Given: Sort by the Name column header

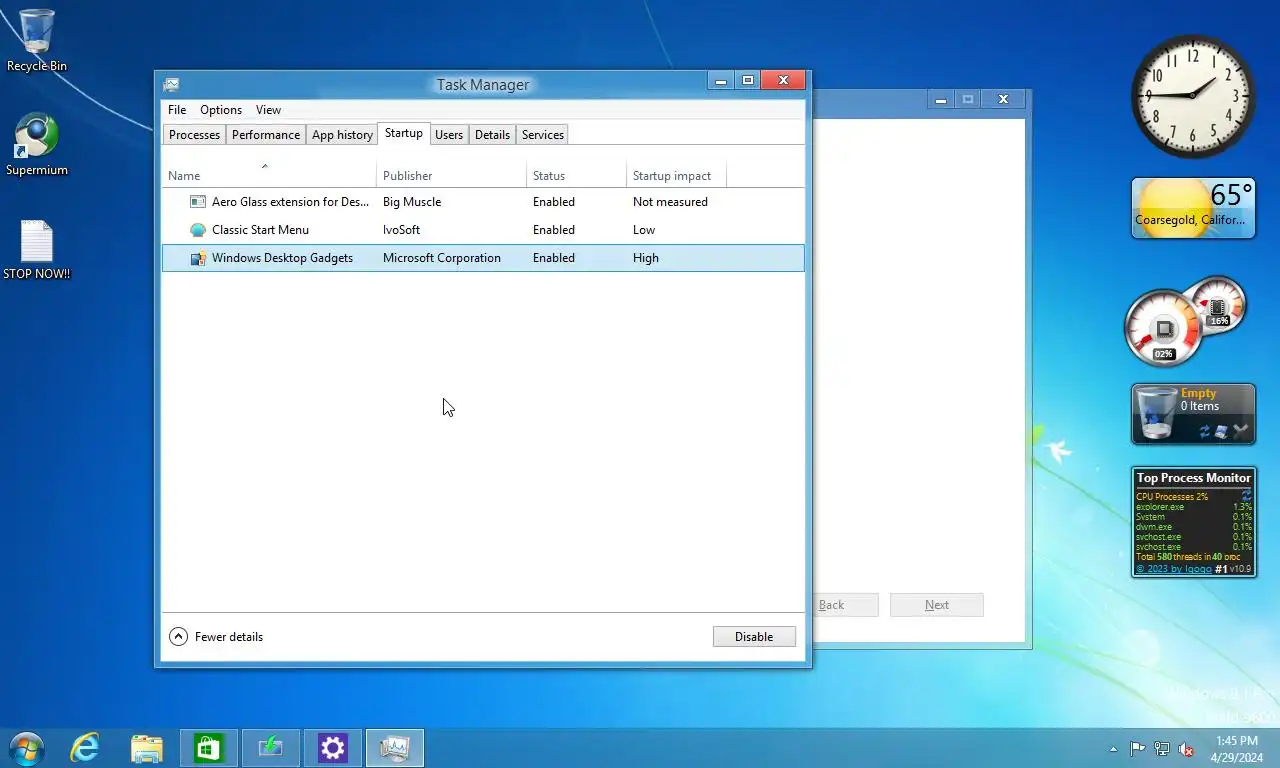Looking at the screenshot, I should point(269,176).
